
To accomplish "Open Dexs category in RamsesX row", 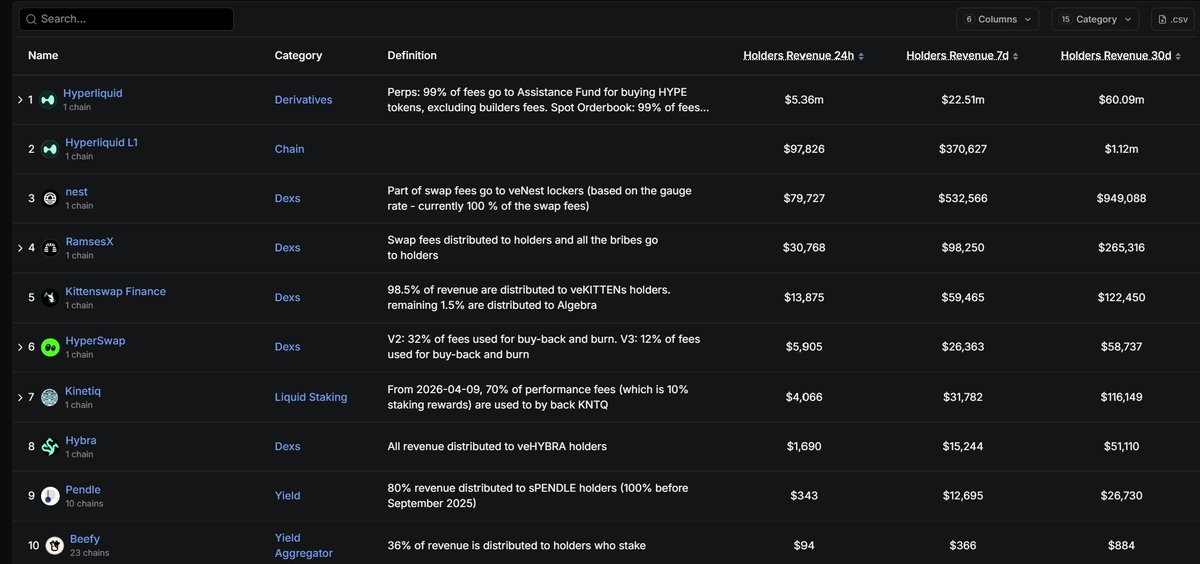I will pyautogui.click(x=287, y=248).
